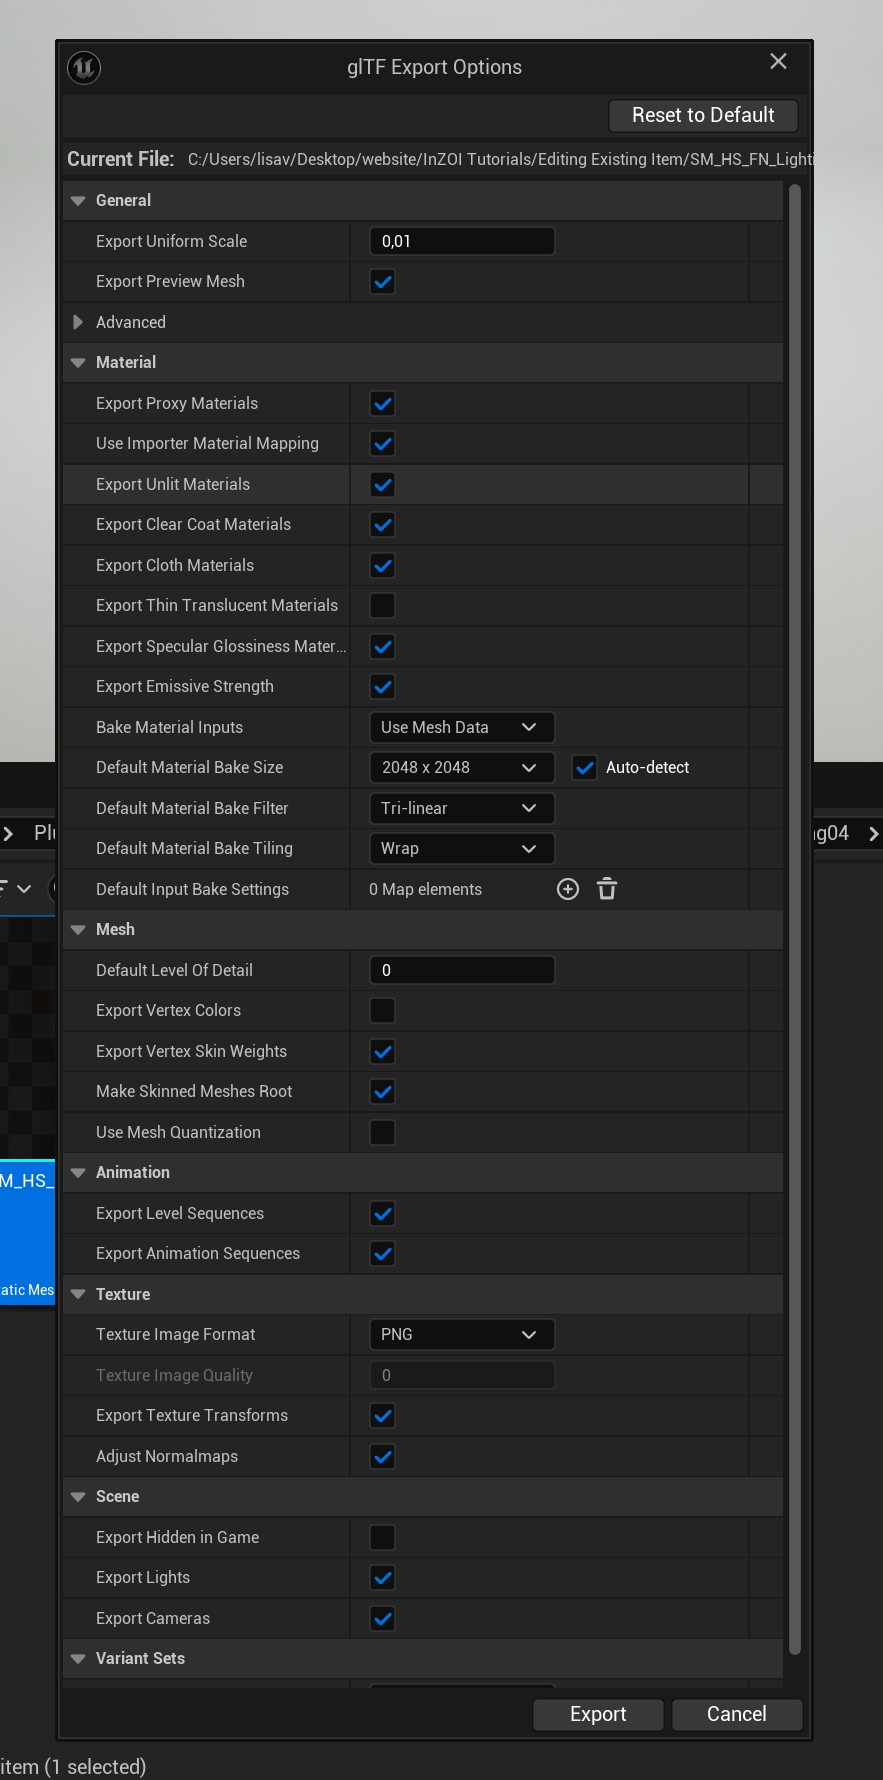Screen dimensions: 883x1780
Task: Click Default Level Of Detail field
Action: coord(462,970)
